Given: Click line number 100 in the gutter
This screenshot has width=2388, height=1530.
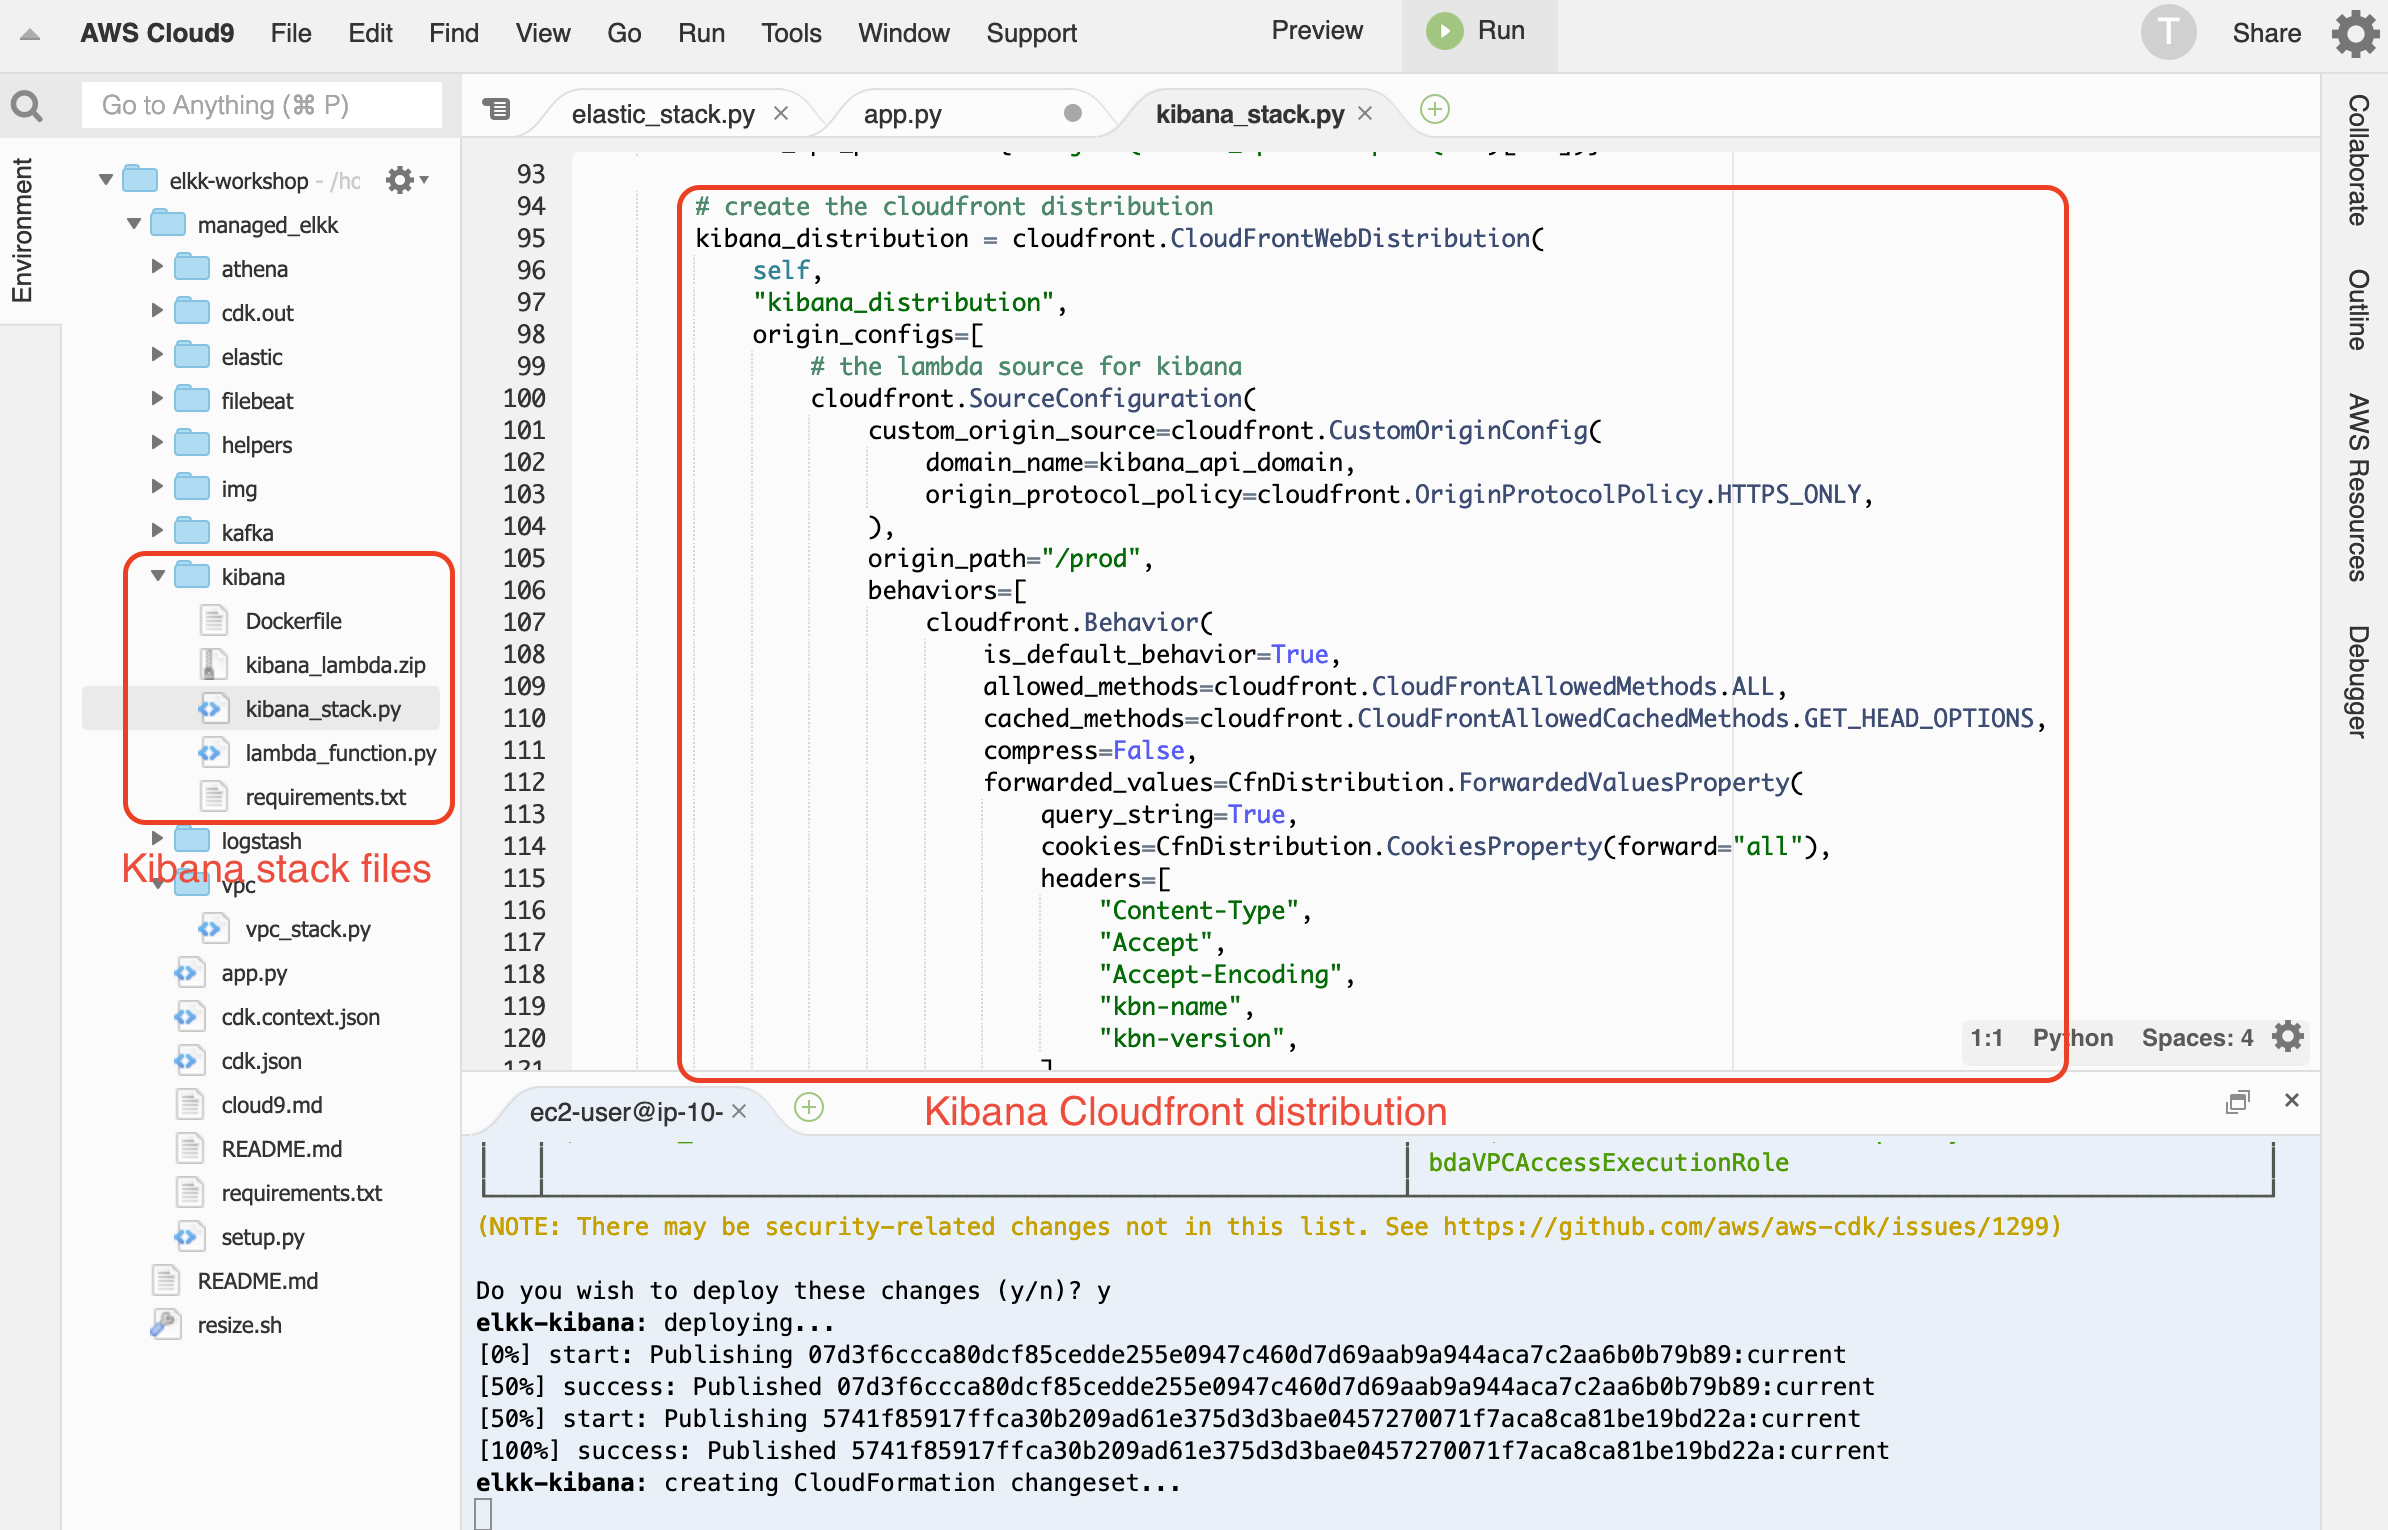Looking at the screenshot, I should click(524, 398).
